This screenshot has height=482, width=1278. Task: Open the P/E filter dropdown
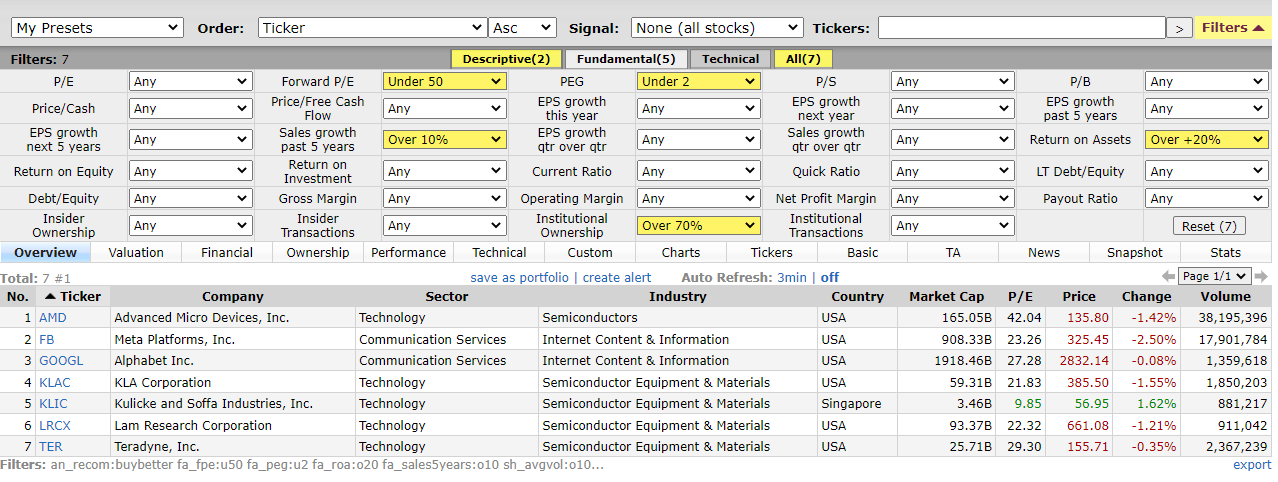[190, 82]
